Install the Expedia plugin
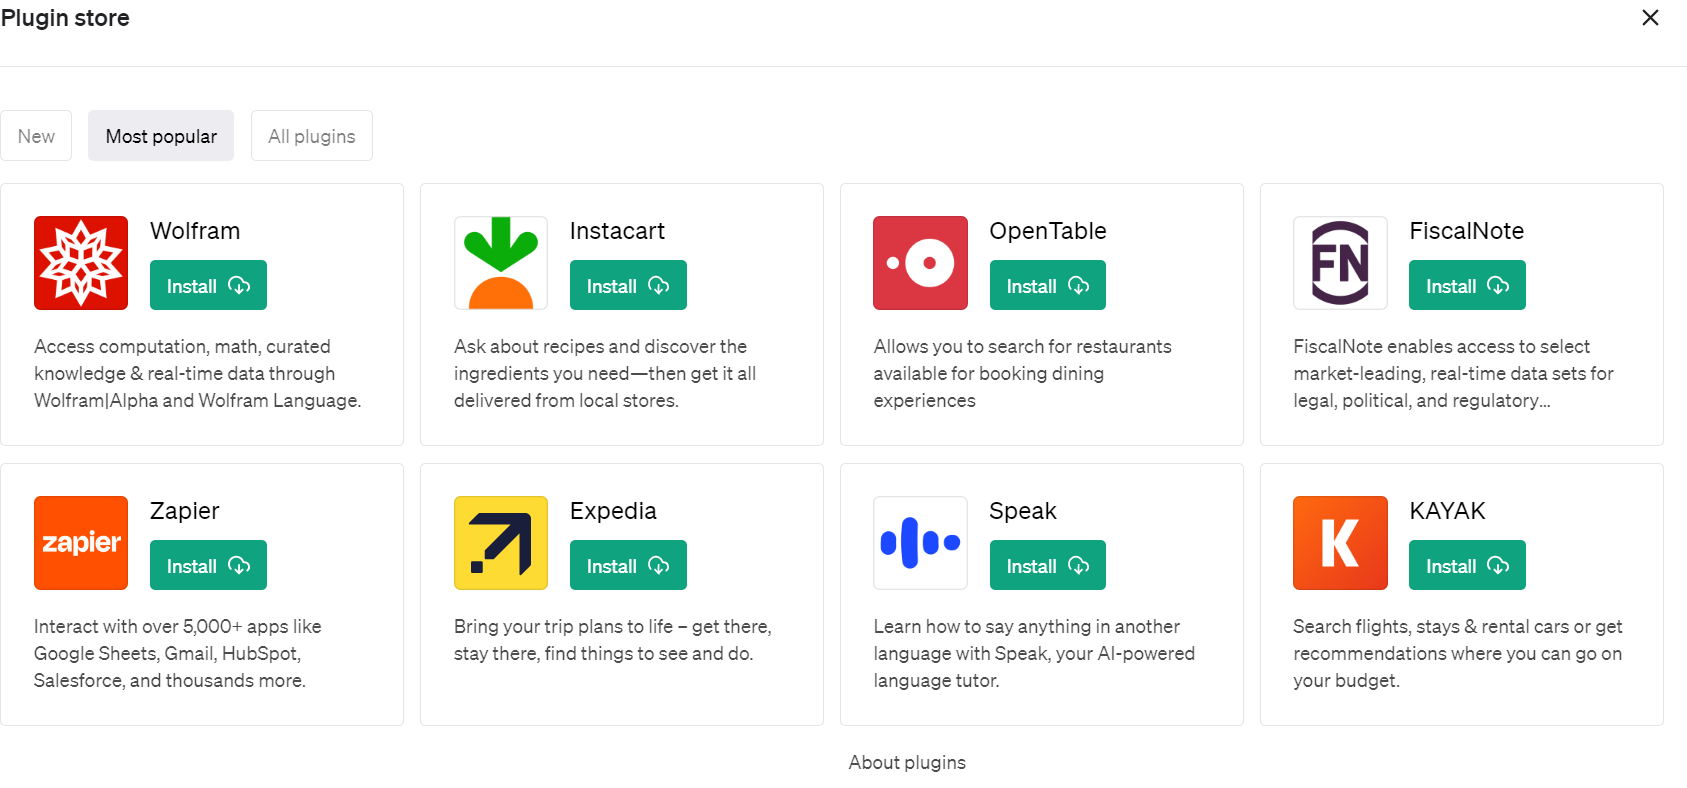 click(x=628, y=566)
